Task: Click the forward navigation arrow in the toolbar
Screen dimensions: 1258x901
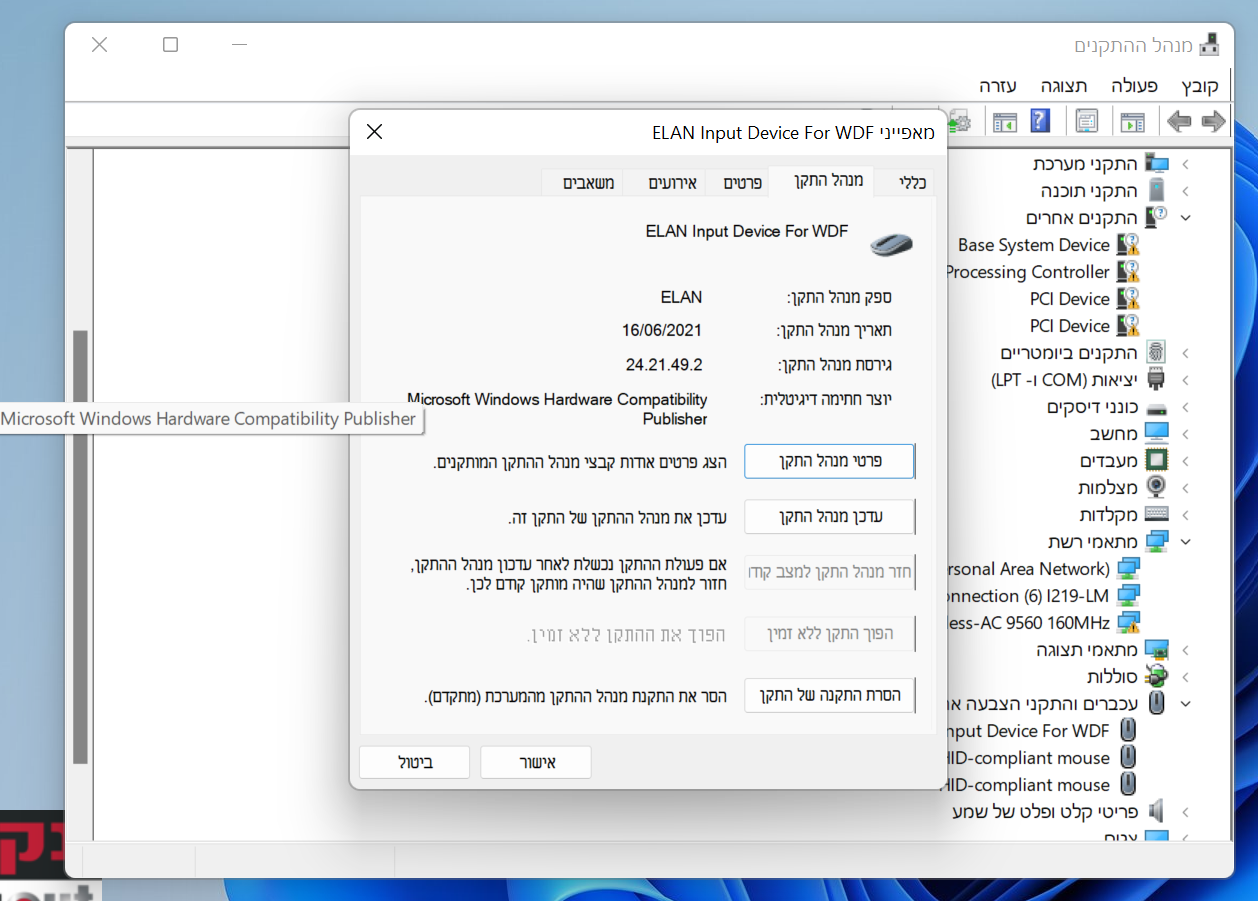Action: [1181, 121]
